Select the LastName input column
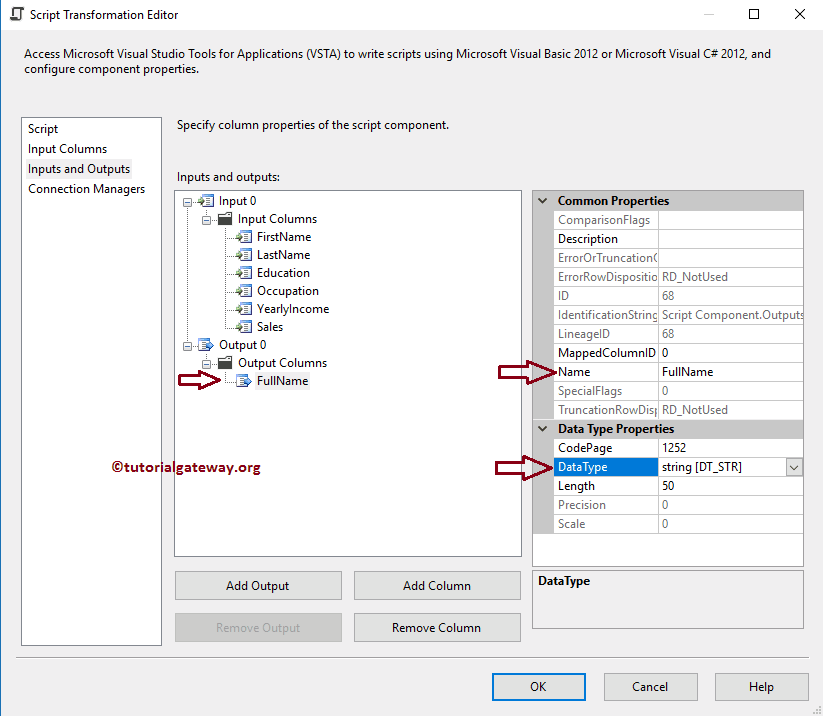The image size is (823, 716). click(x=283, y=255)
